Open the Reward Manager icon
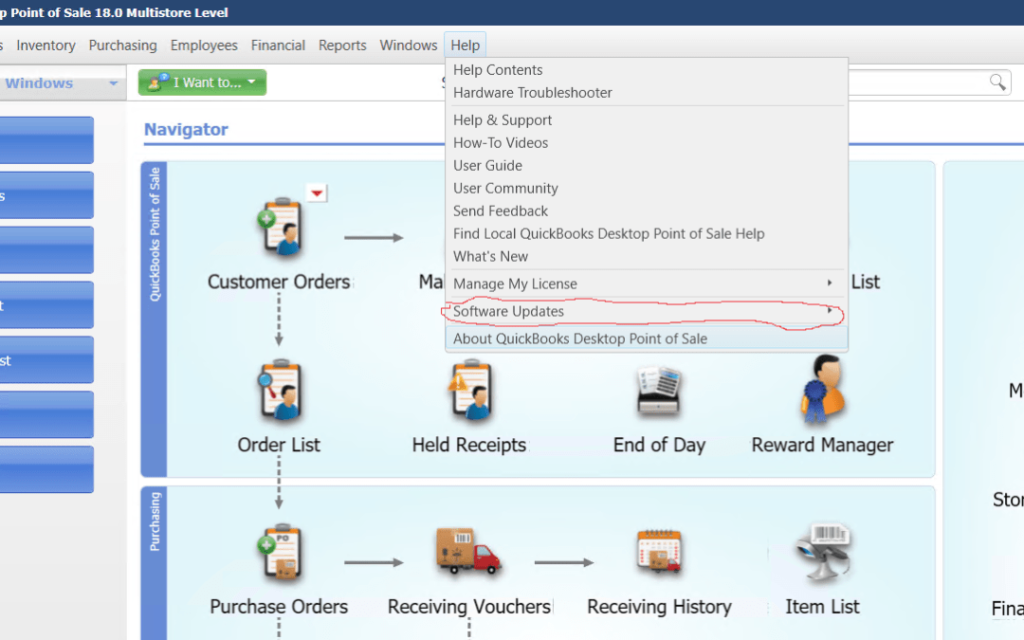Image resolution: width=1024 pixels, height=640 pixels. tap(822, 389)
